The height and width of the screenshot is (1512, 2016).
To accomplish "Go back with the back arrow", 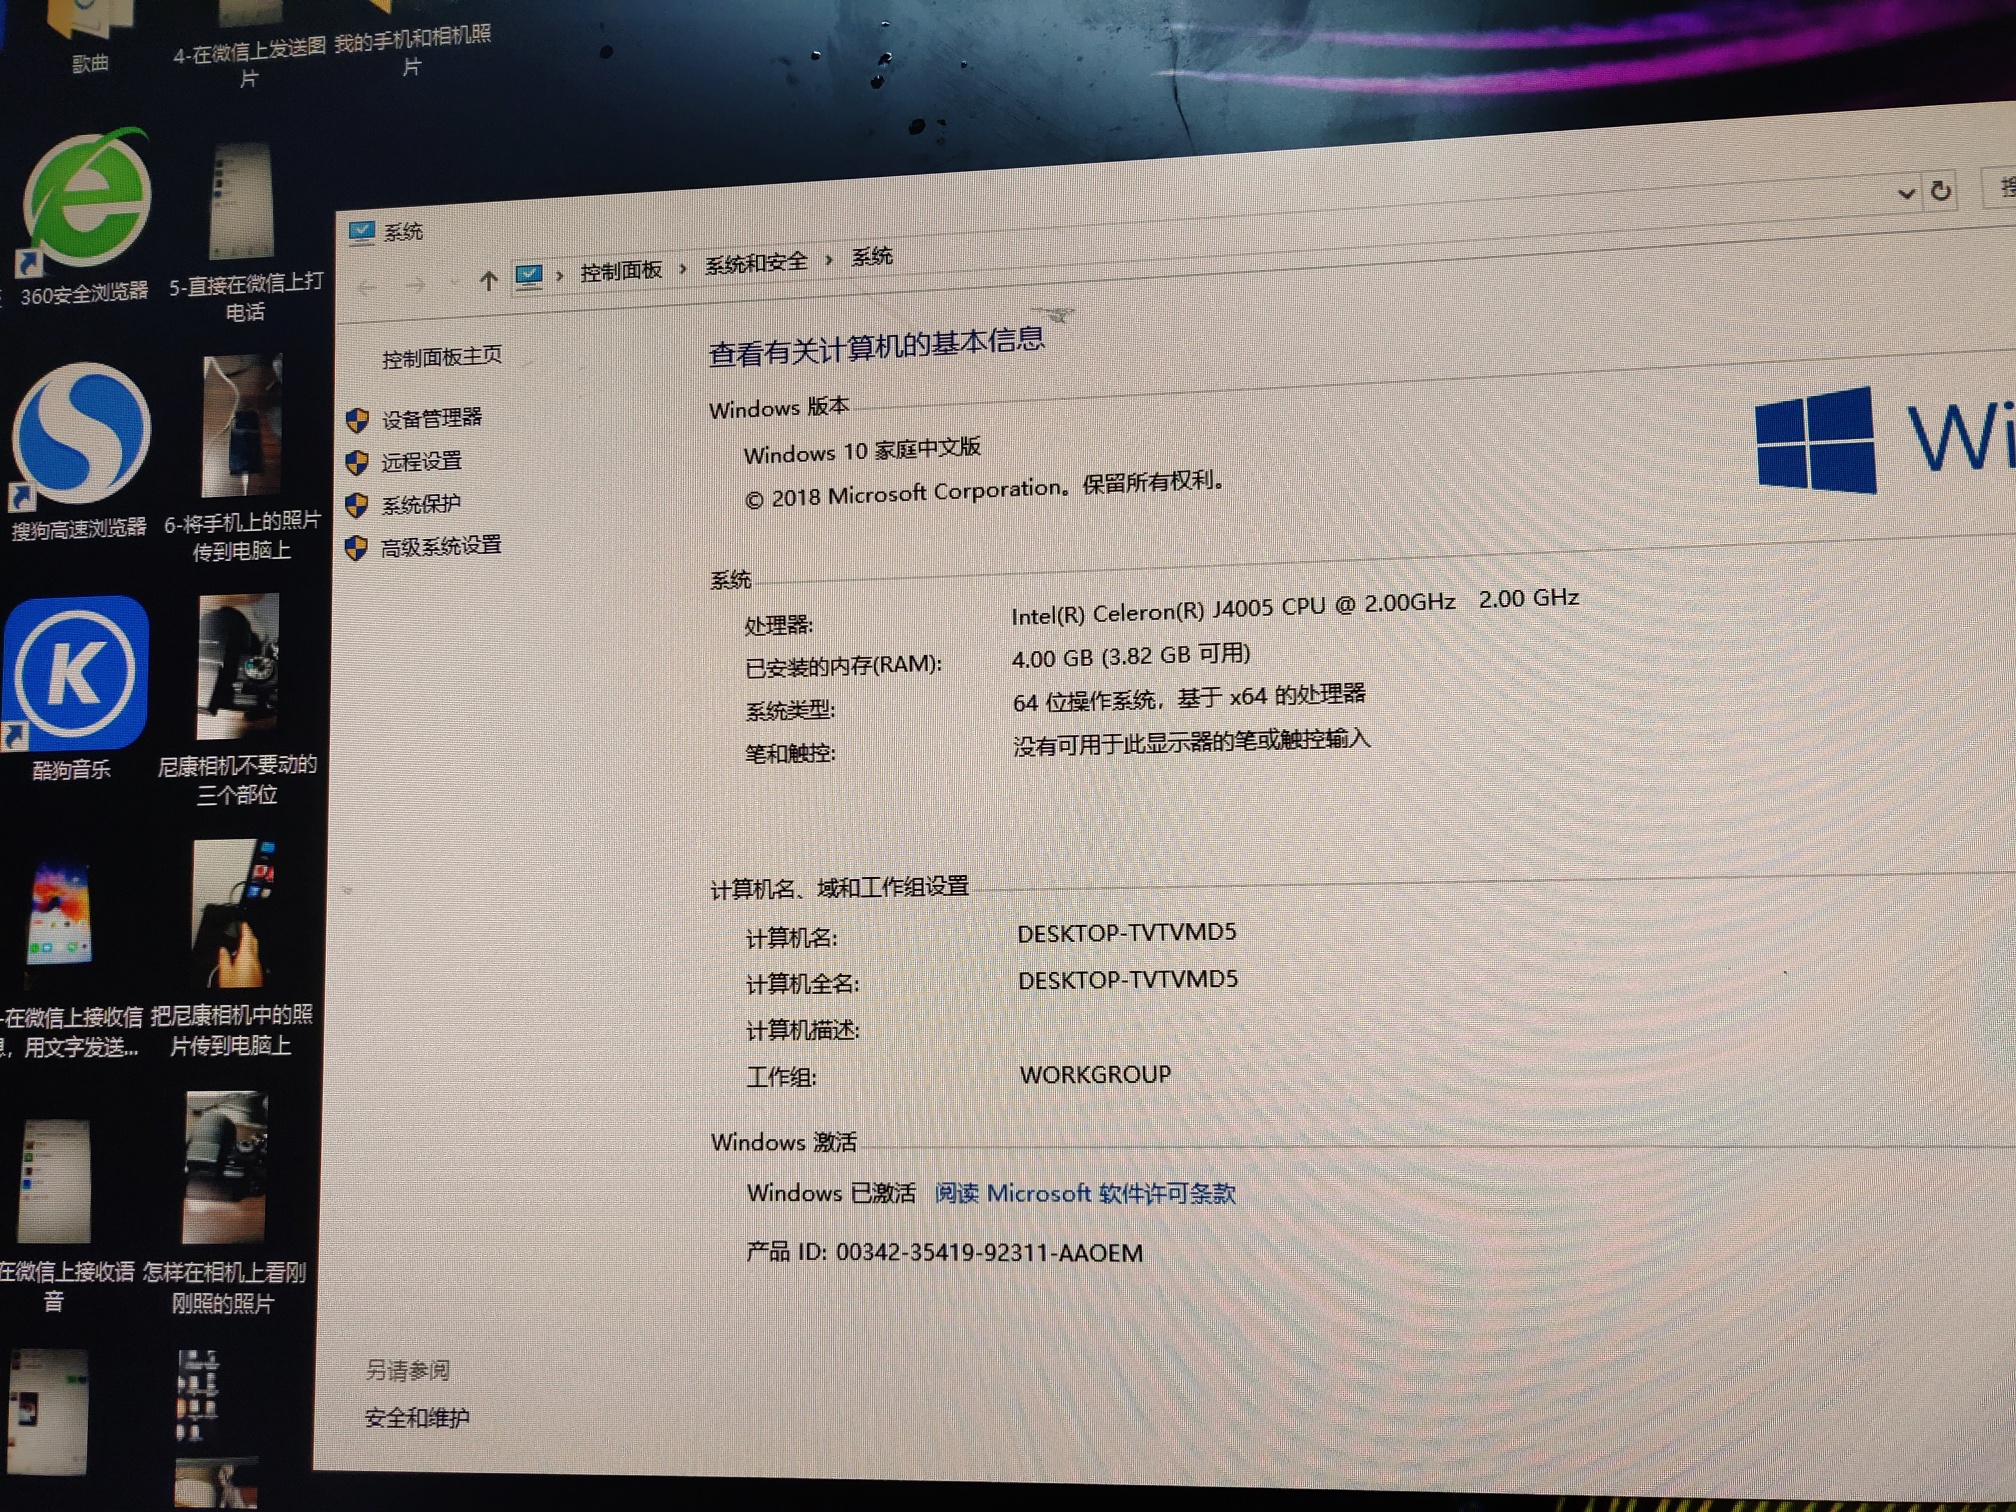I will (x=367, y=288).
